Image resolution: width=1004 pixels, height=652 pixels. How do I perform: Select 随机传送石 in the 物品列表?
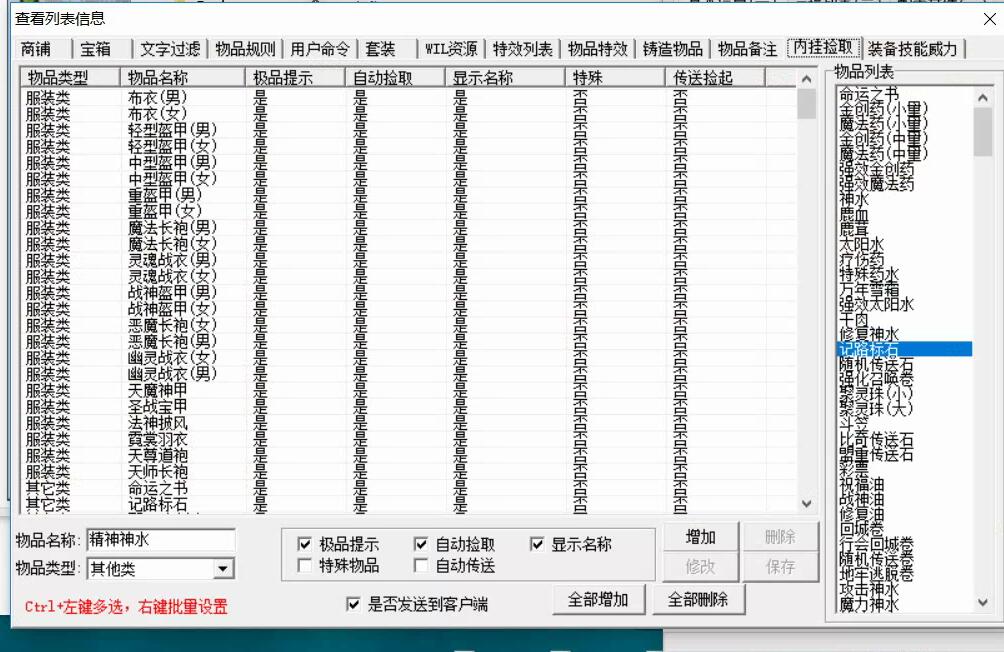pos(876,365)
